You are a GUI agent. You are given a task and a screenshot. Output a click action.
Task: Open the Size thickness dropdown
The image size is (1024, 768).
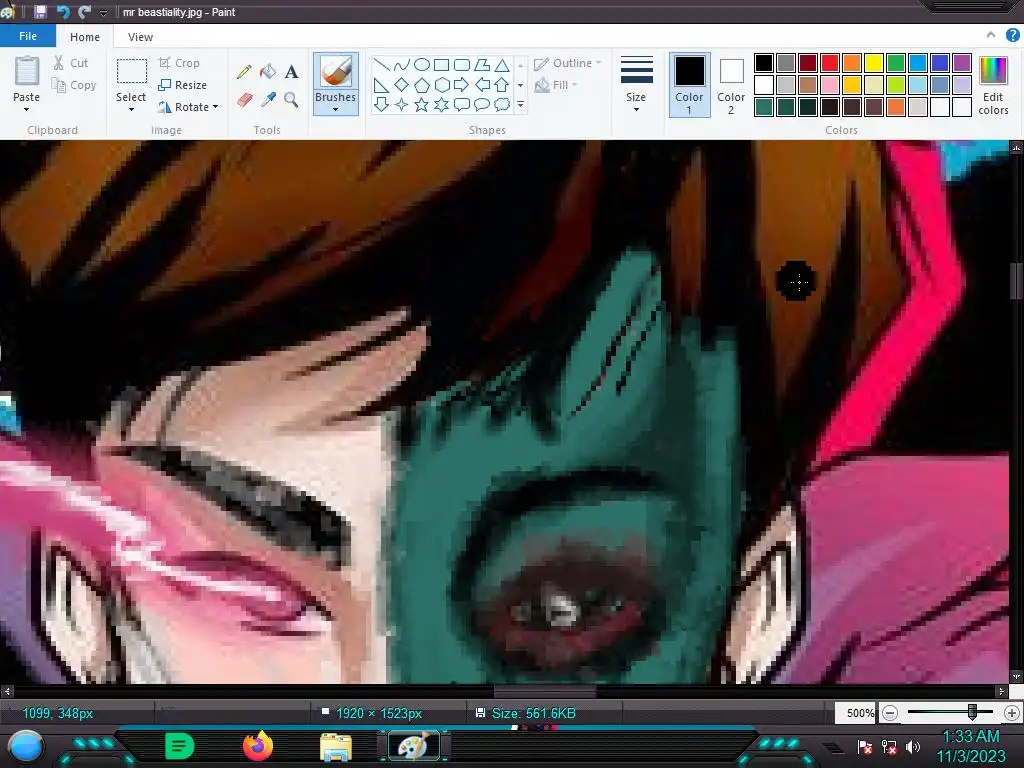click(636, 85)
